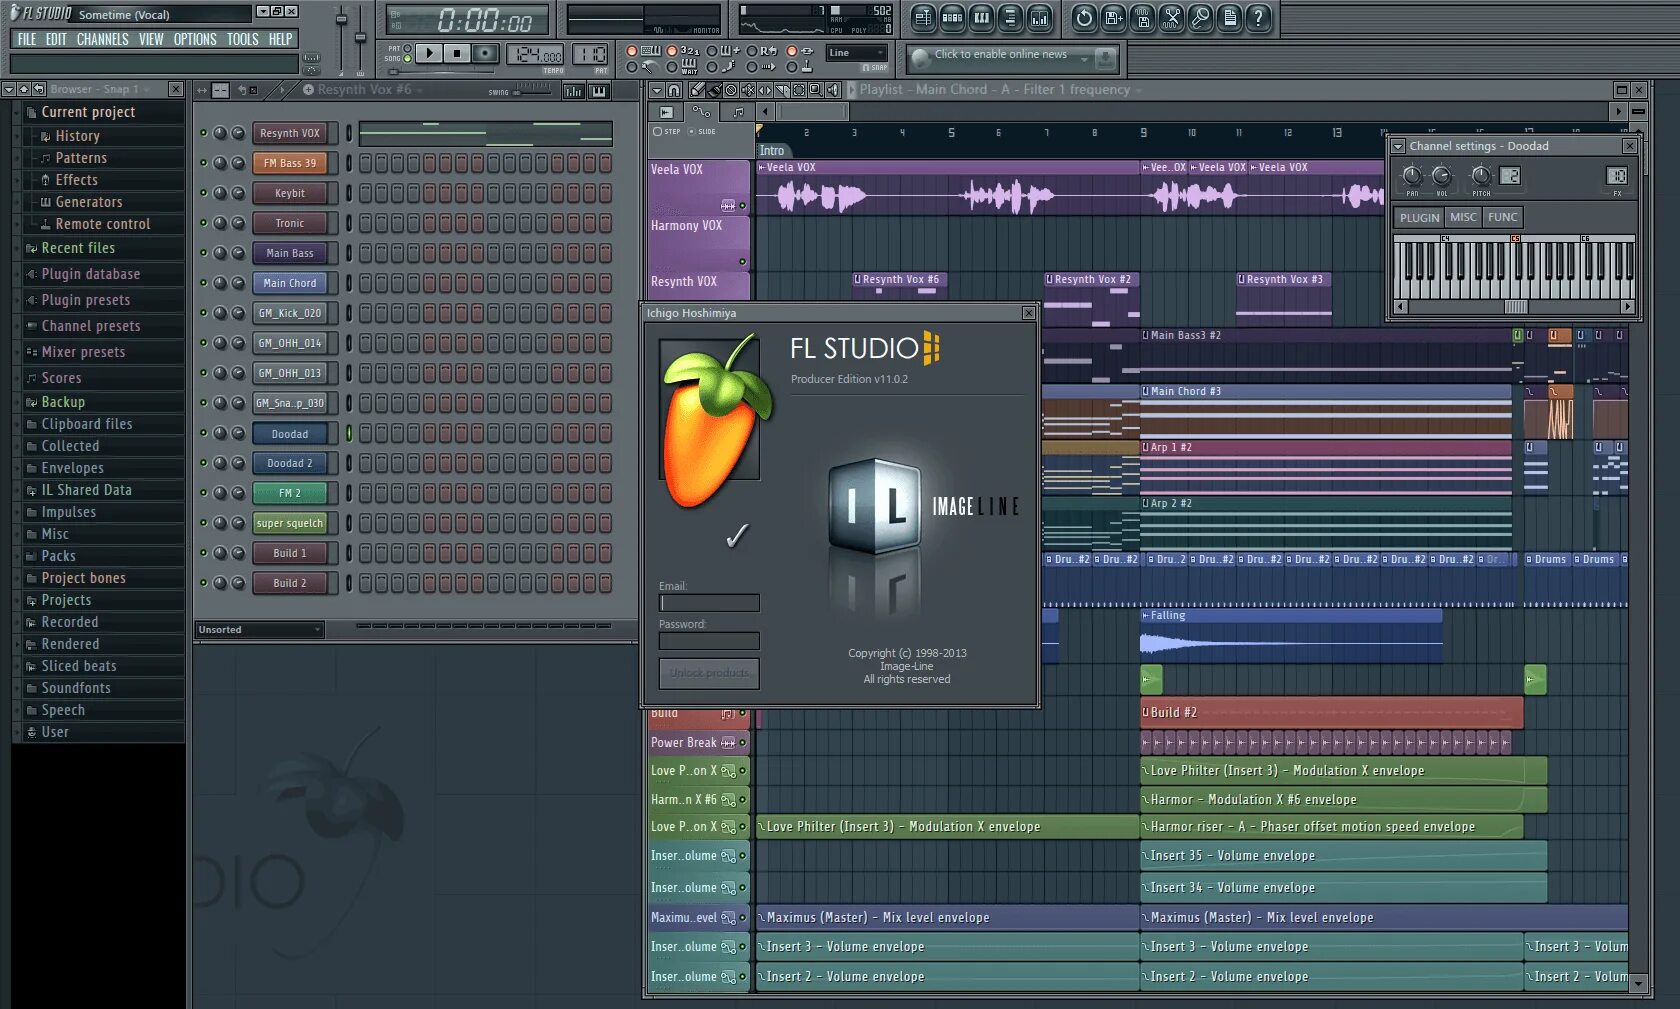Select the playlist draw pencil tool

(x=697, y=90)
